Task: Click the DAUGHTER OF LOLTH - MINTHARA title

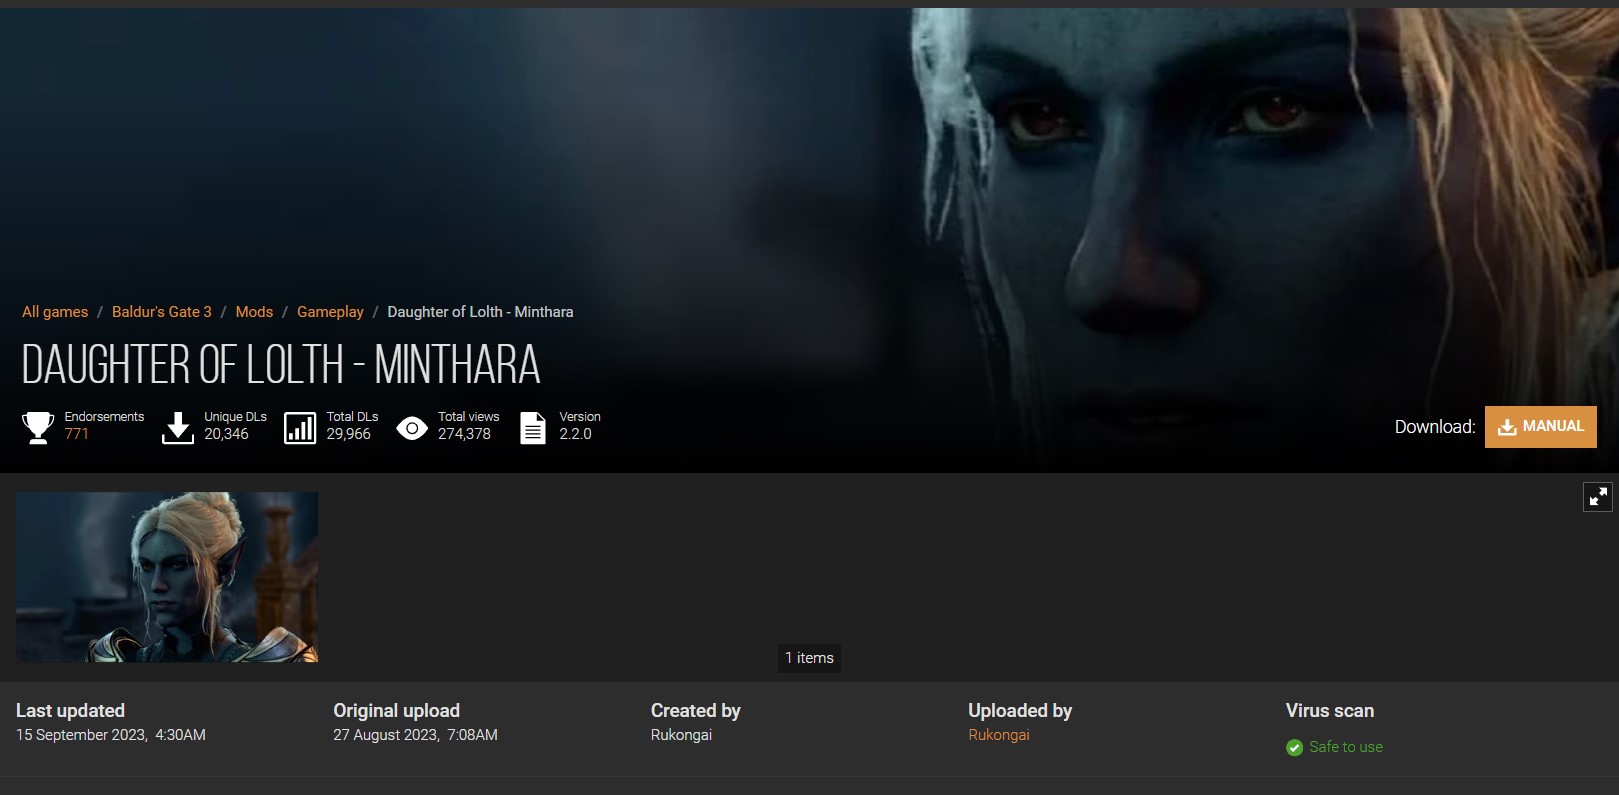Action: pos(281,365)
